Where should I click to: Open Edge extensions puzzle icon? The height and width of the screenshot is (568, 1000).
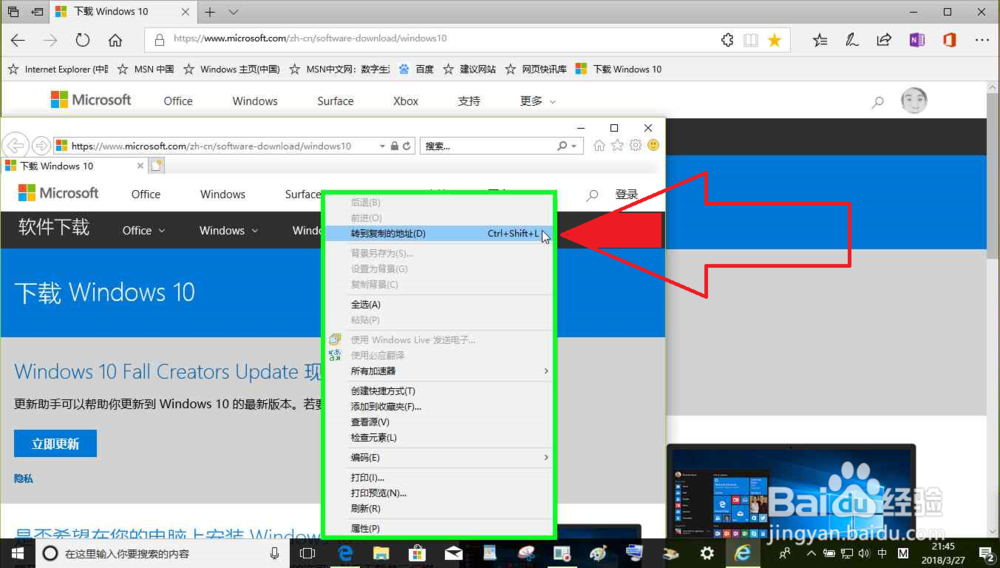(x=727, y=40)
